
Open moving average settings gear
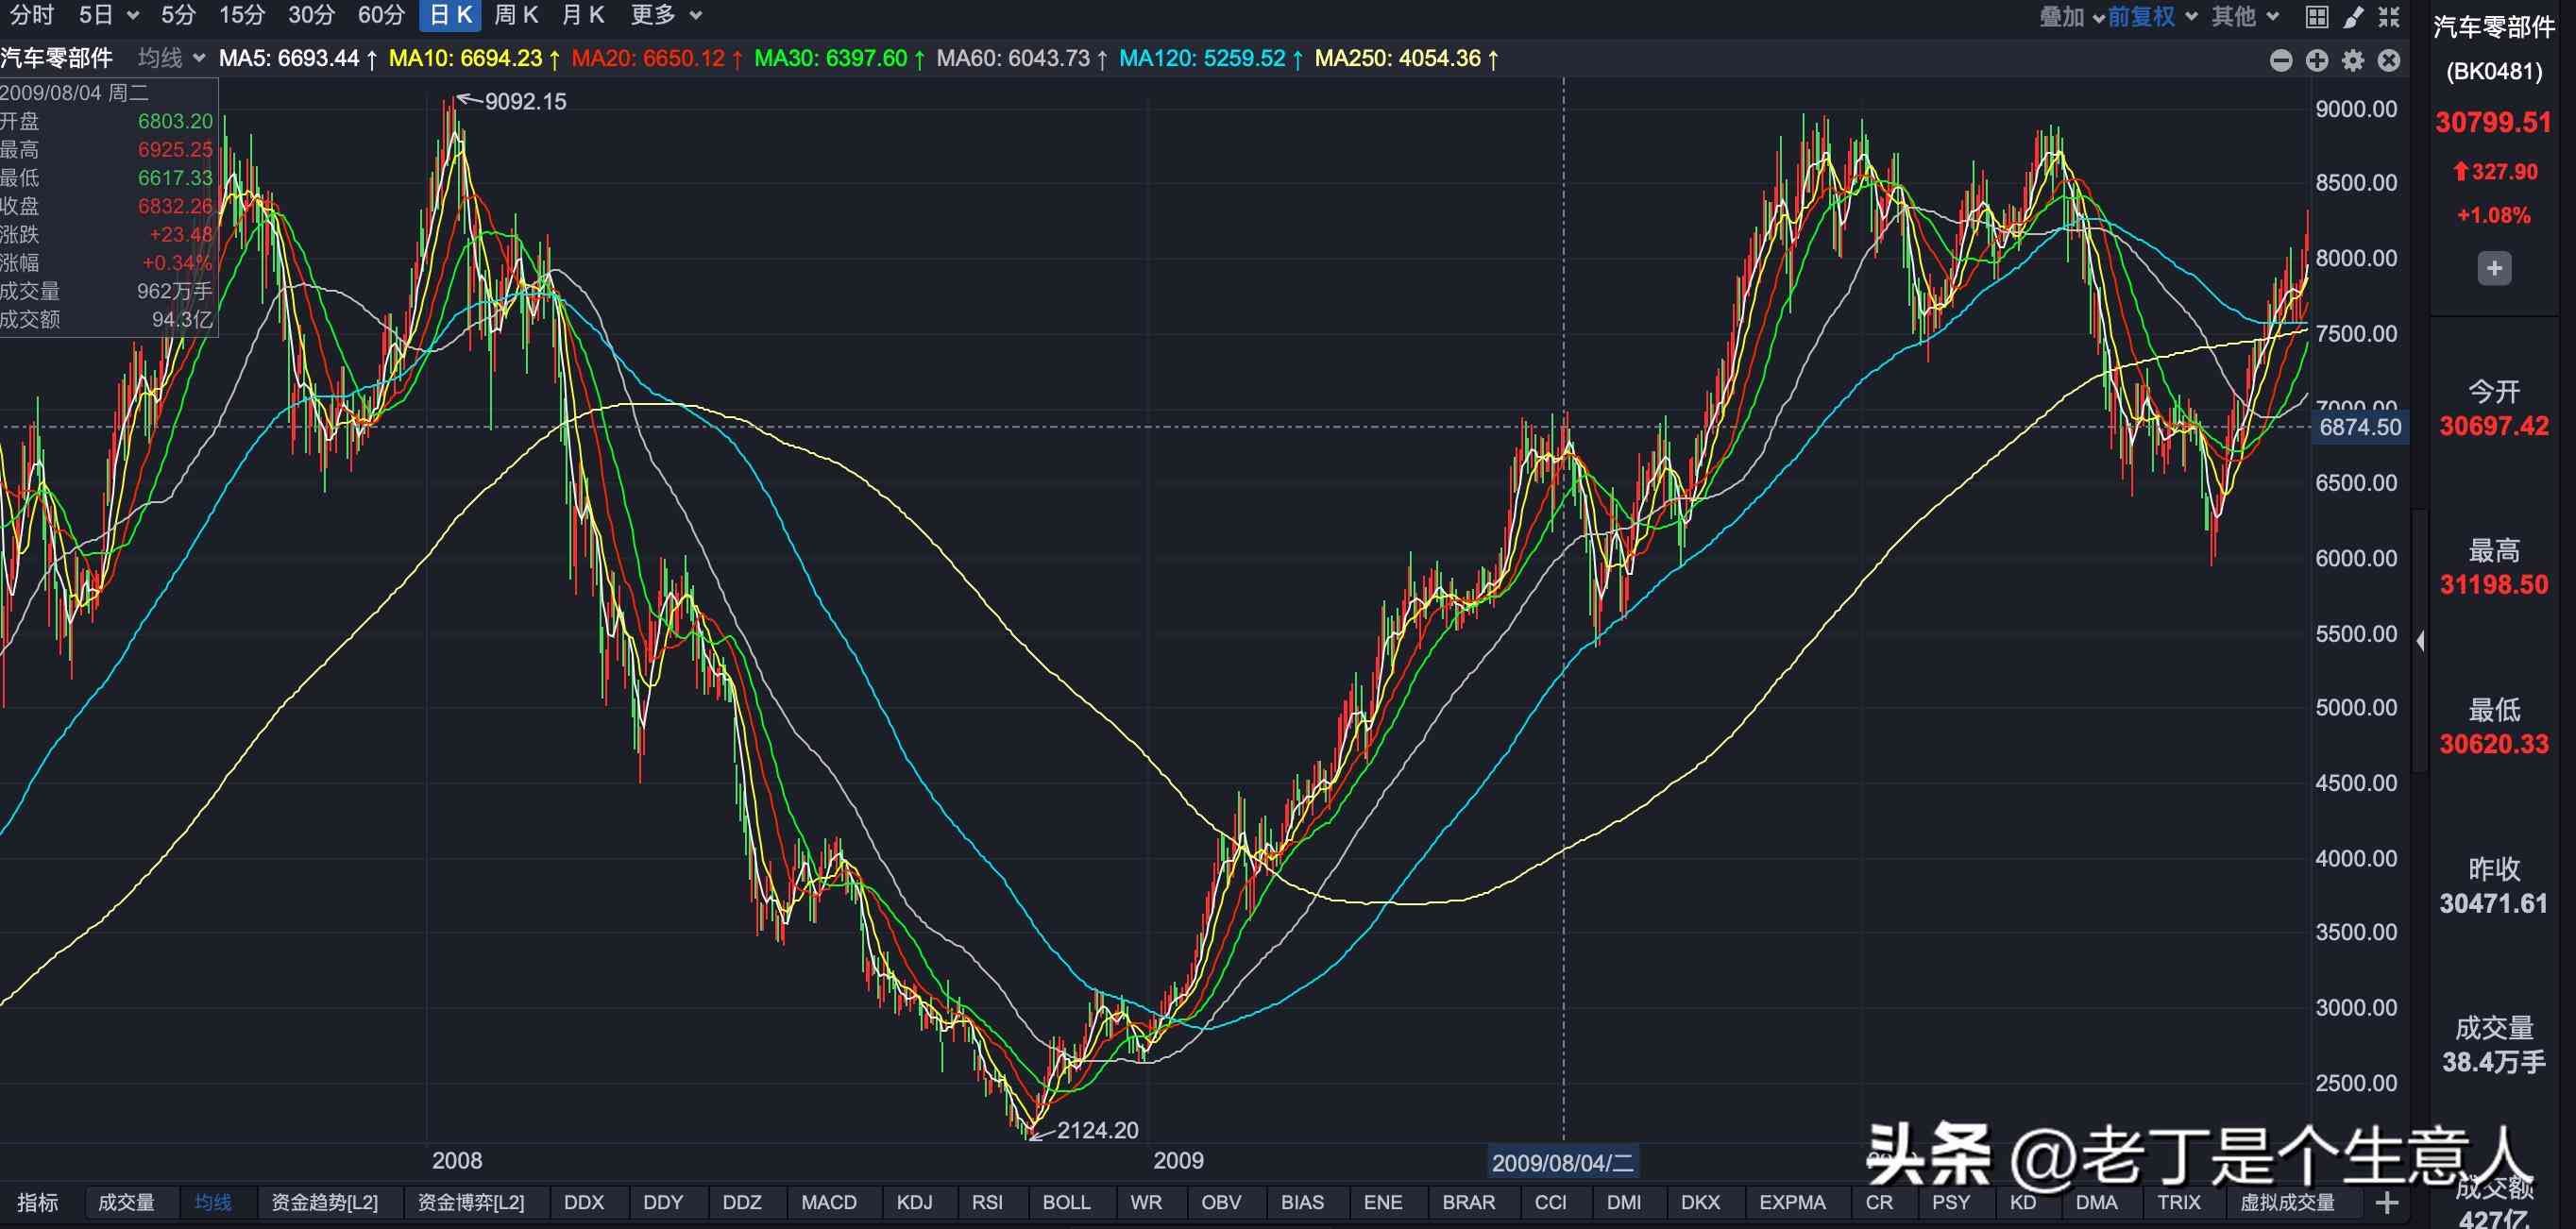point(2353,60)
